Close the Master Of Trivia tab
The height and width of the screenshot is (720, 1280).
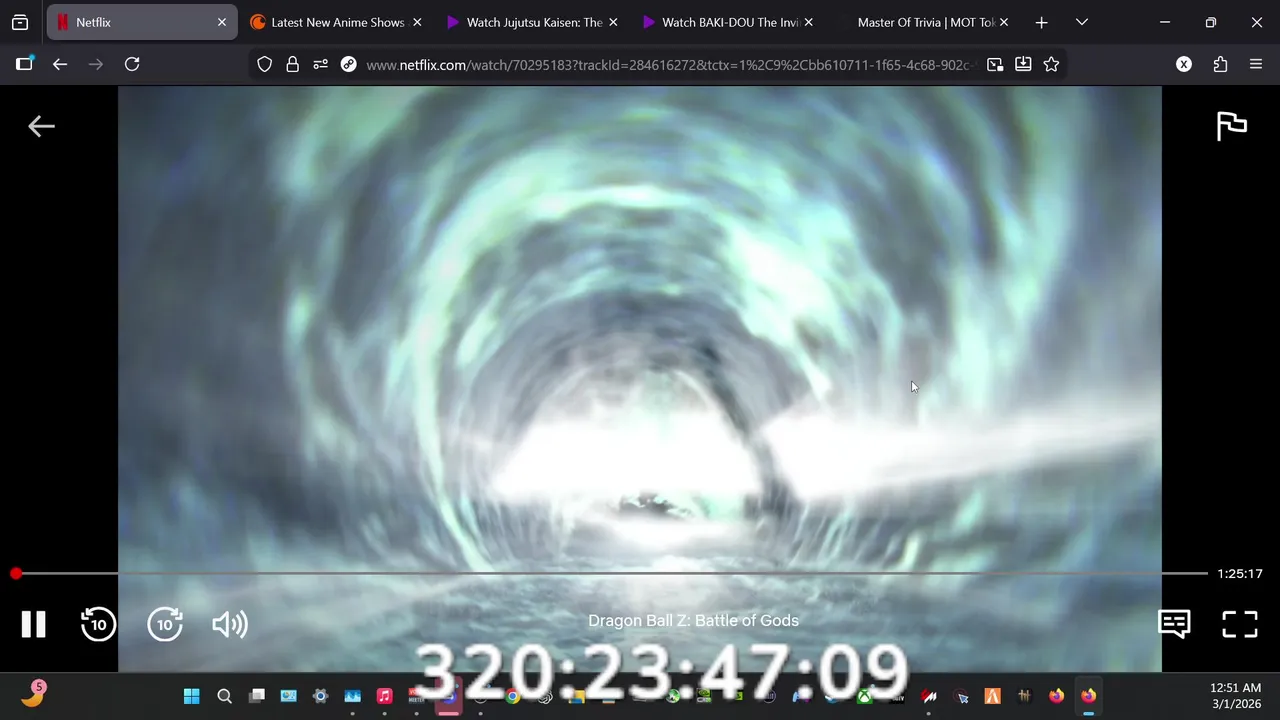[1004, 22]
